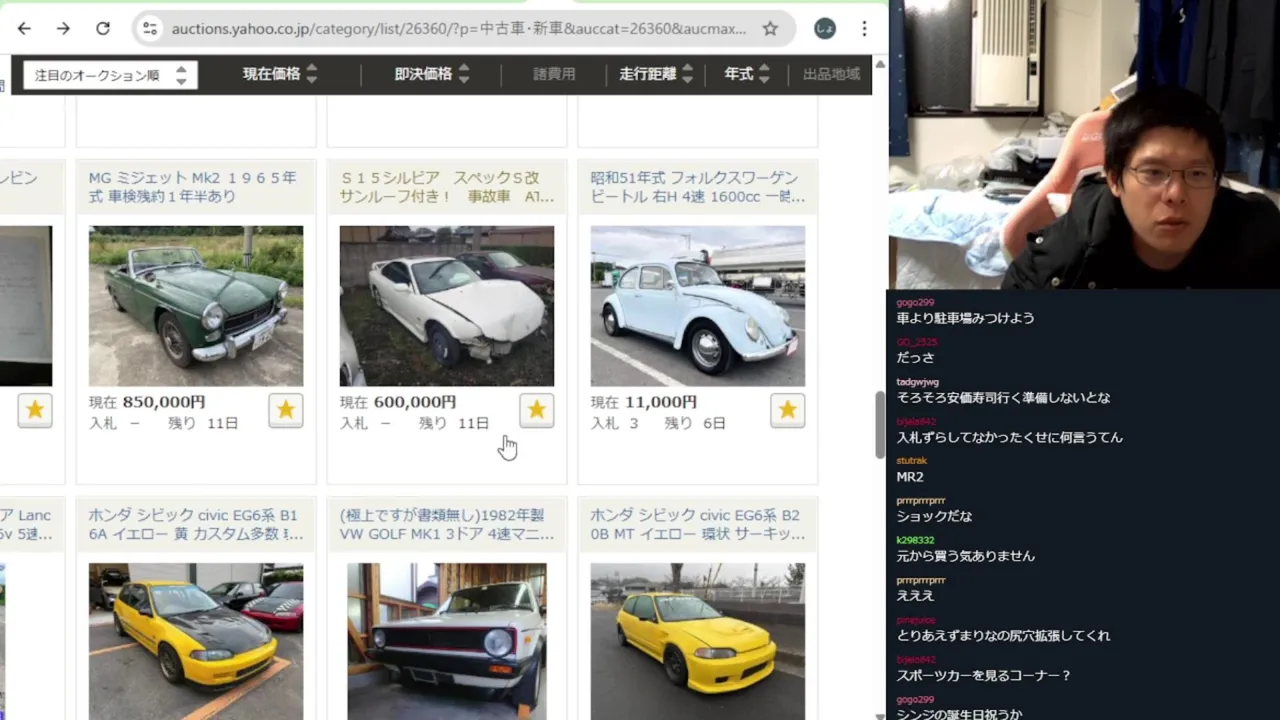Open S15シルビア スペックS改 listing title
The height and width of the screenshot is (720, 1280).
tap(447, 187)
